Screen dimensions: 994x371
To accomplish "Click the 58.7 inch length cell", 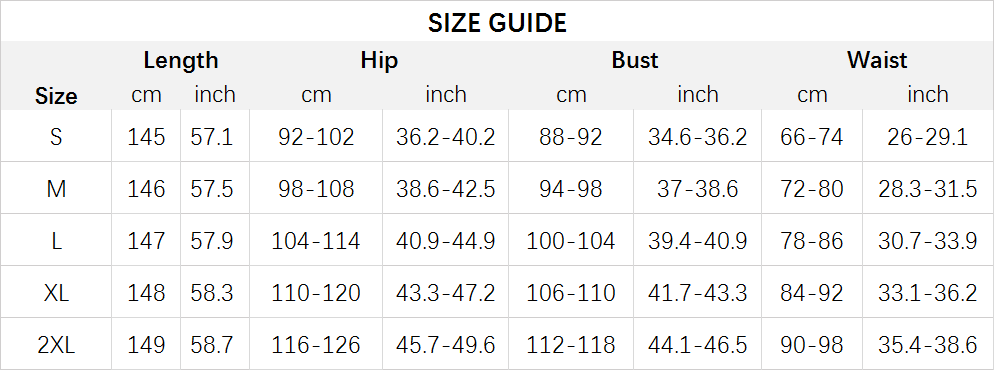I will coord(212,345).
